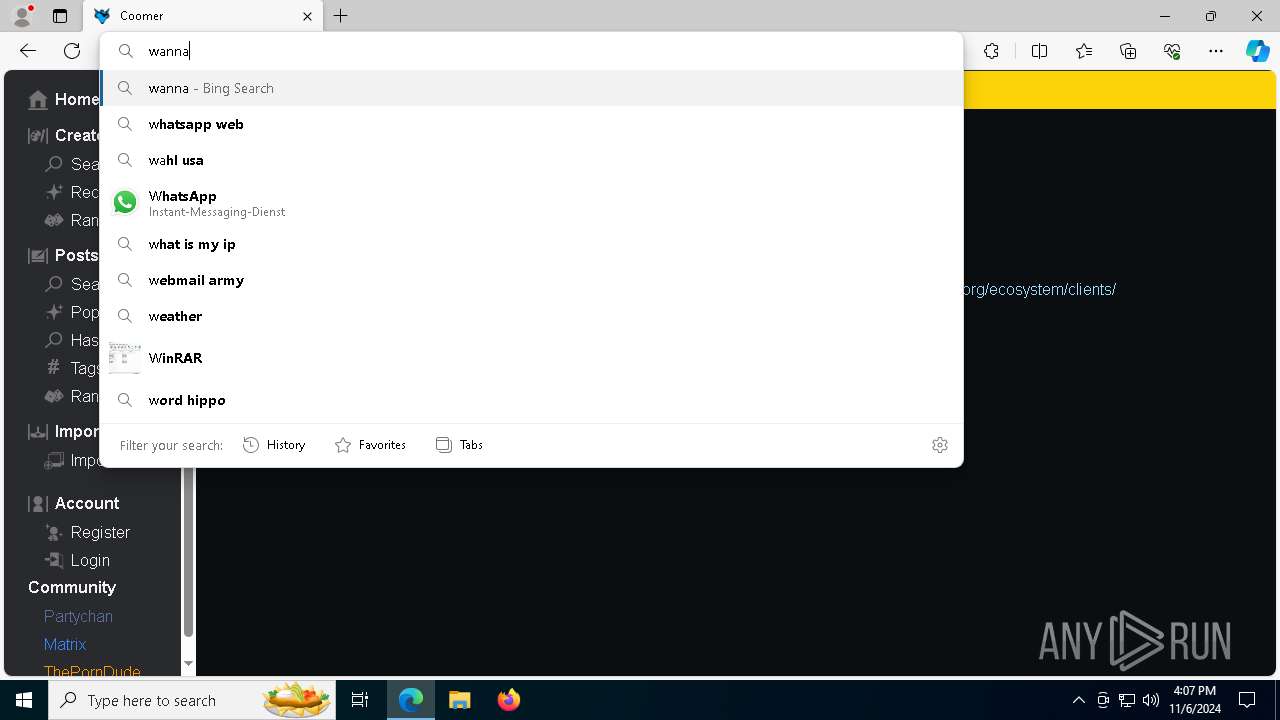This screenshot has width=1280, height=720.
Task: Toggle the split screen icon
Action: (x=1039, y=51)
